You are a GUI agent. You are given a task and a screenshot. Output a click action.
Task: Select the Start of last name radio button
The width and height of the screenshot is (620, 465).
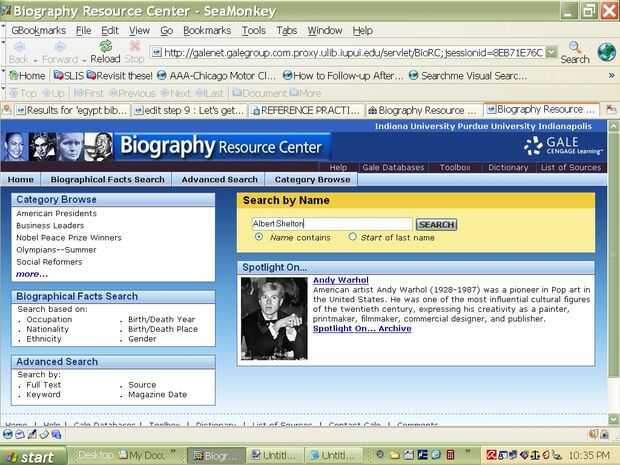pos(352,236)
